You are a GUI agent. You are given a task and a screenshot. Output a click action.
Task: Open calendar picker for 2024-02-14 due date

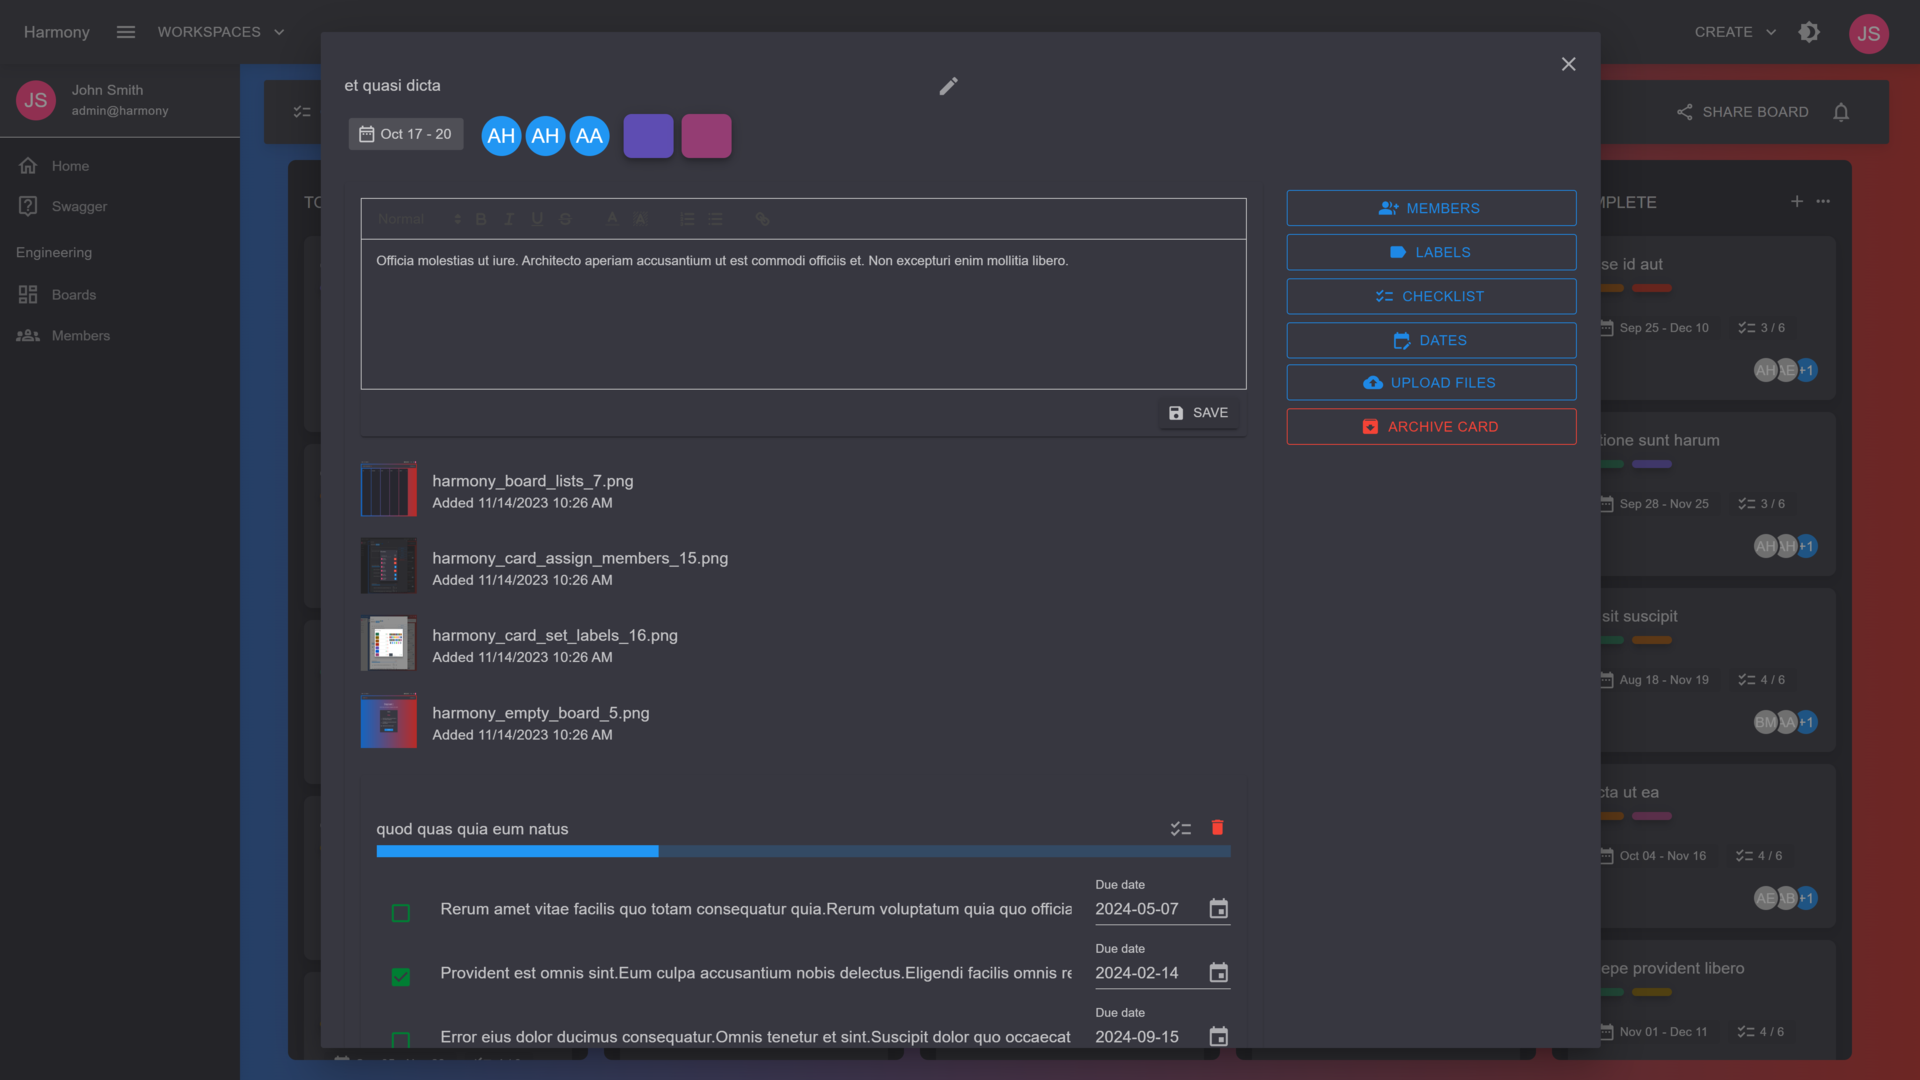(x=1218, y=973)
